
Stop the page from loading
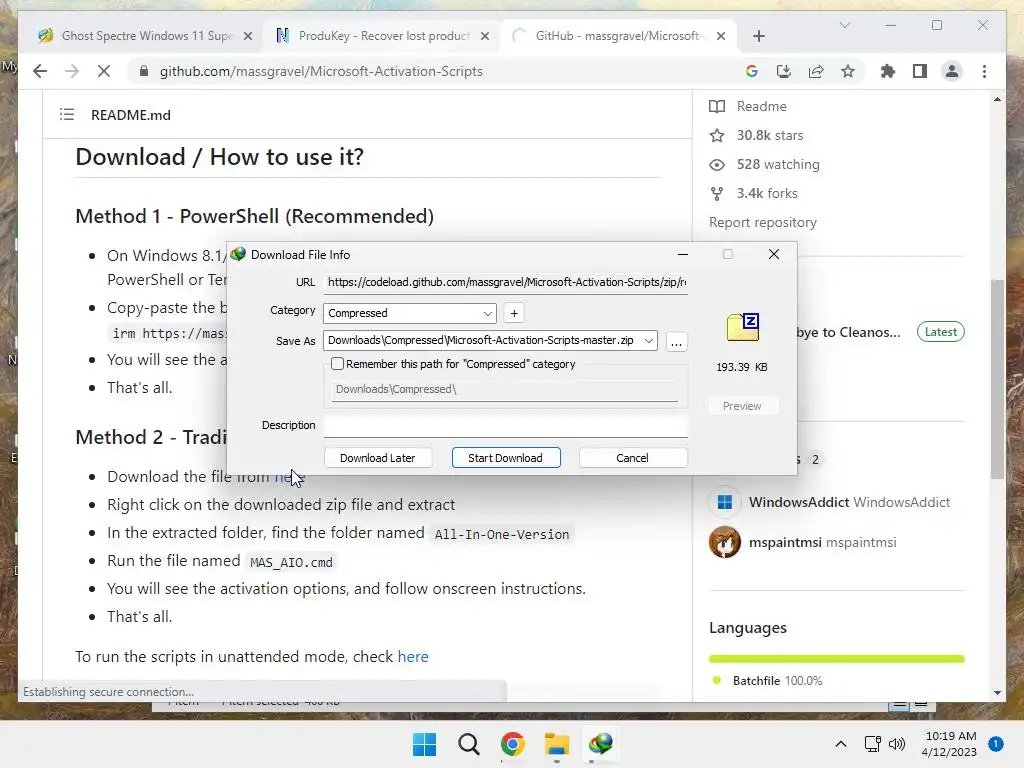pos(104,71)
